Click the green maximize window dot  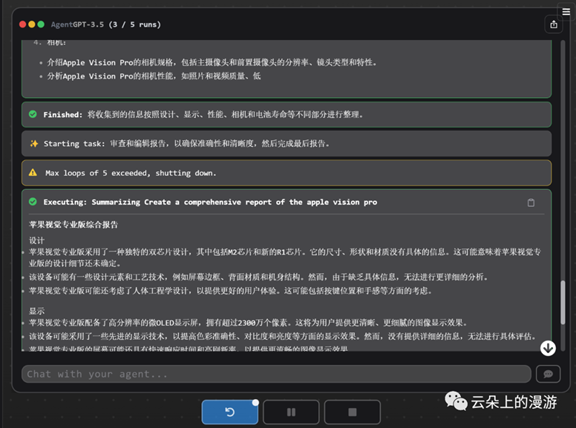pos(41,24)
